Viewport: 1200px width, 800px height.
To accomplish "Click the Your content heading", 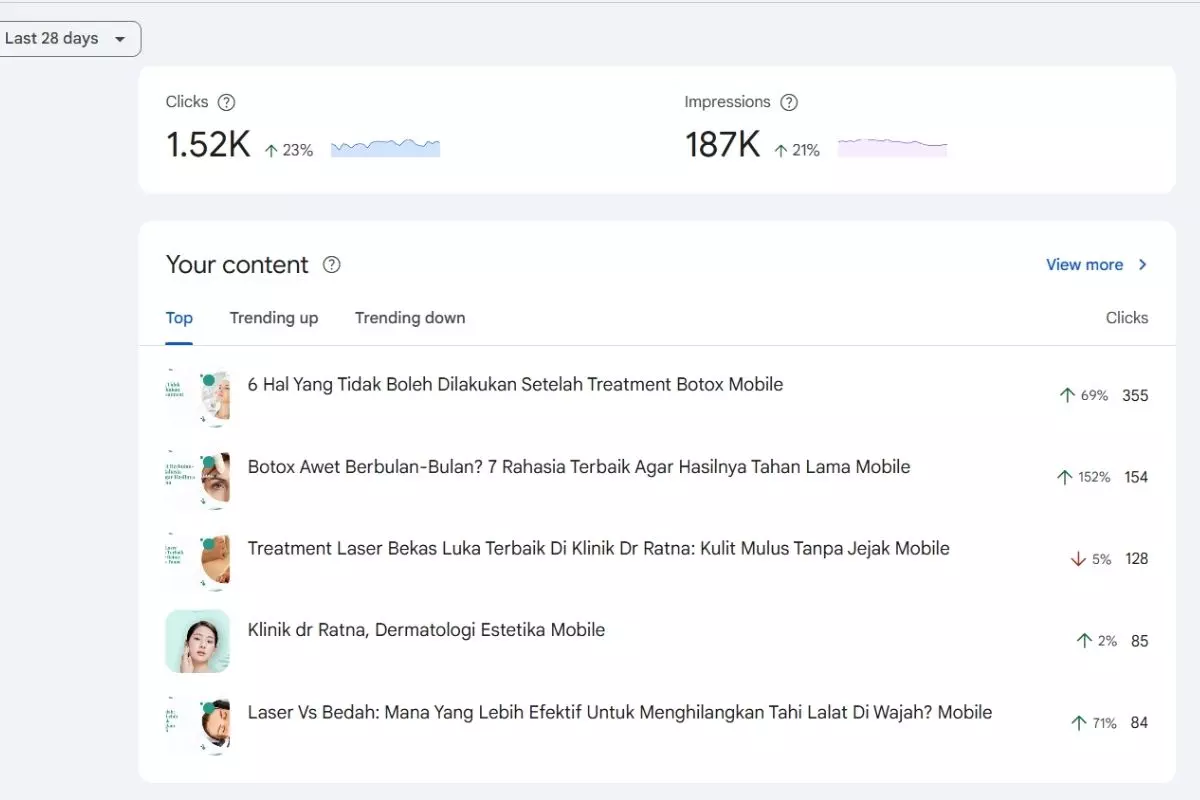I will click(237, 265).
